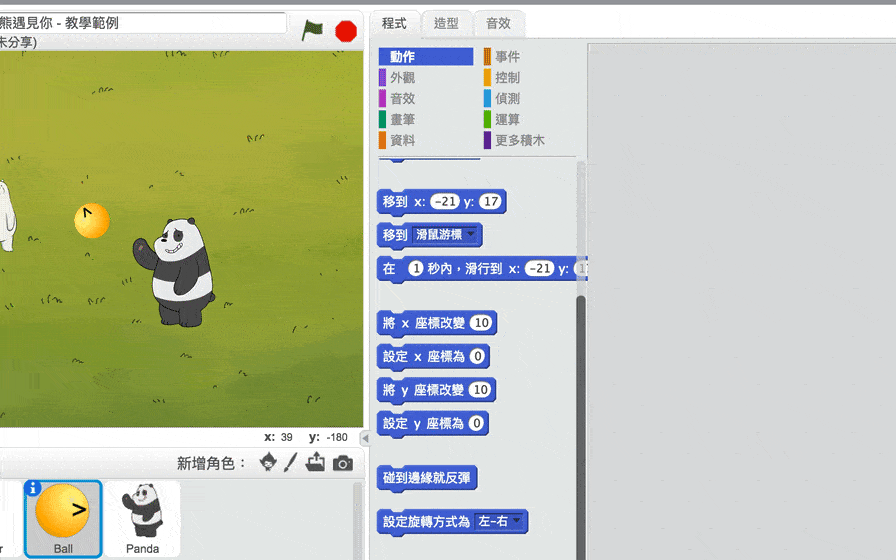Viewport: 896px width, 560px height.
Task: Edit value 0 in 設定 x 座標為 block
Action: [x=478, y=356]
